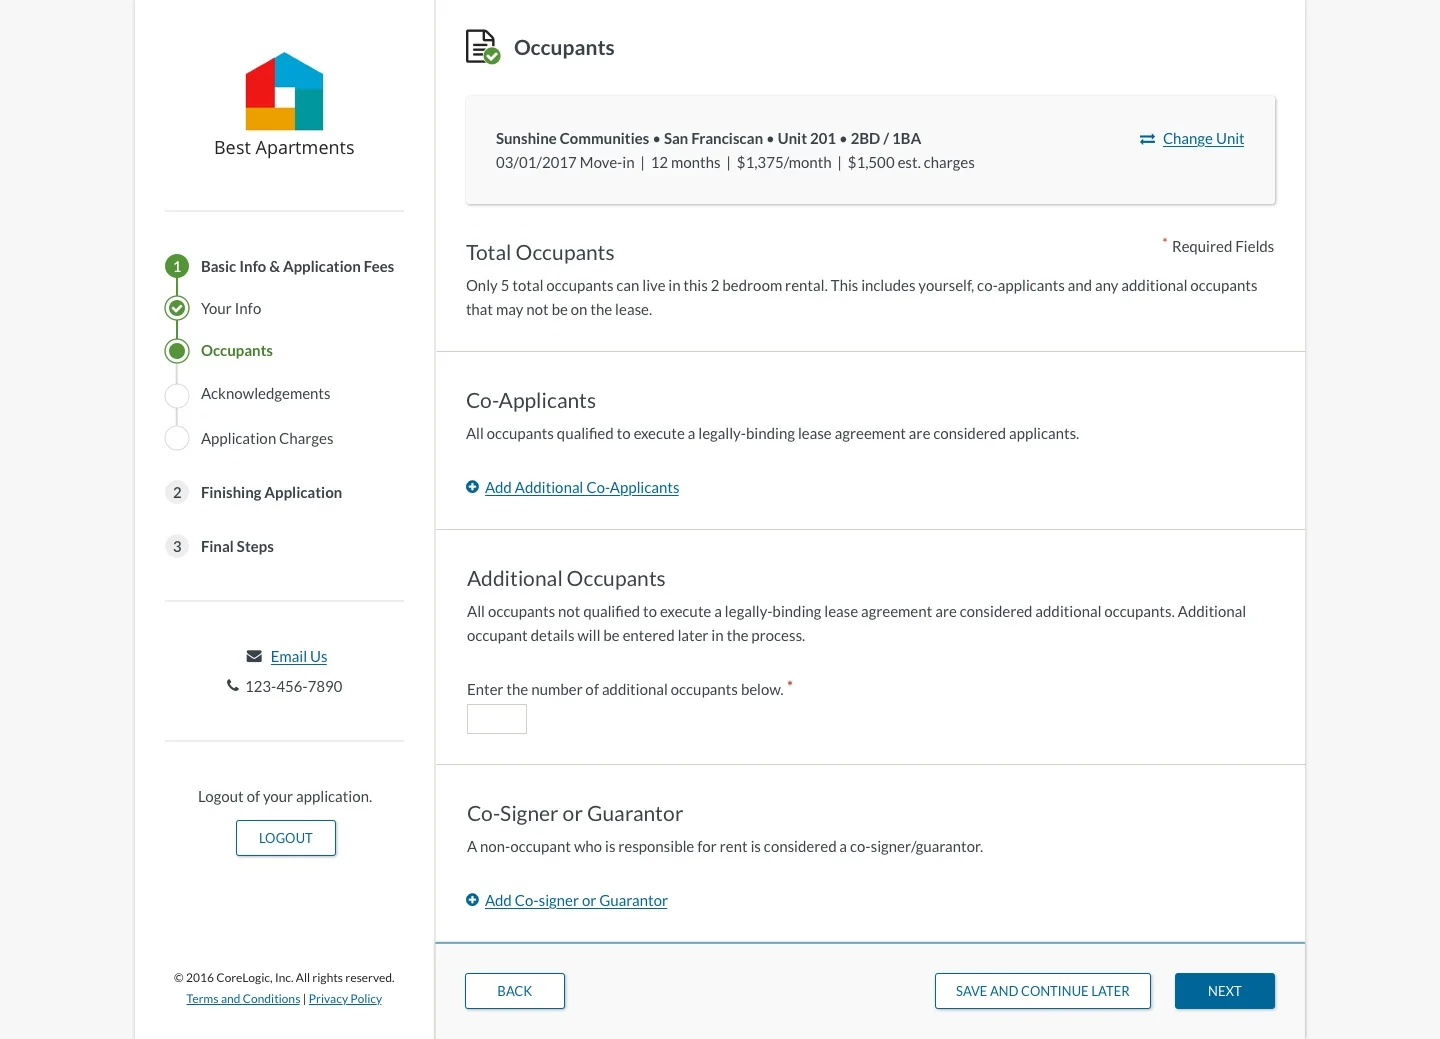Click the Occupants document checkmark icon
Image resolution: width=1440 pixels, height=1039 pixels.
[x=483, y=47]
